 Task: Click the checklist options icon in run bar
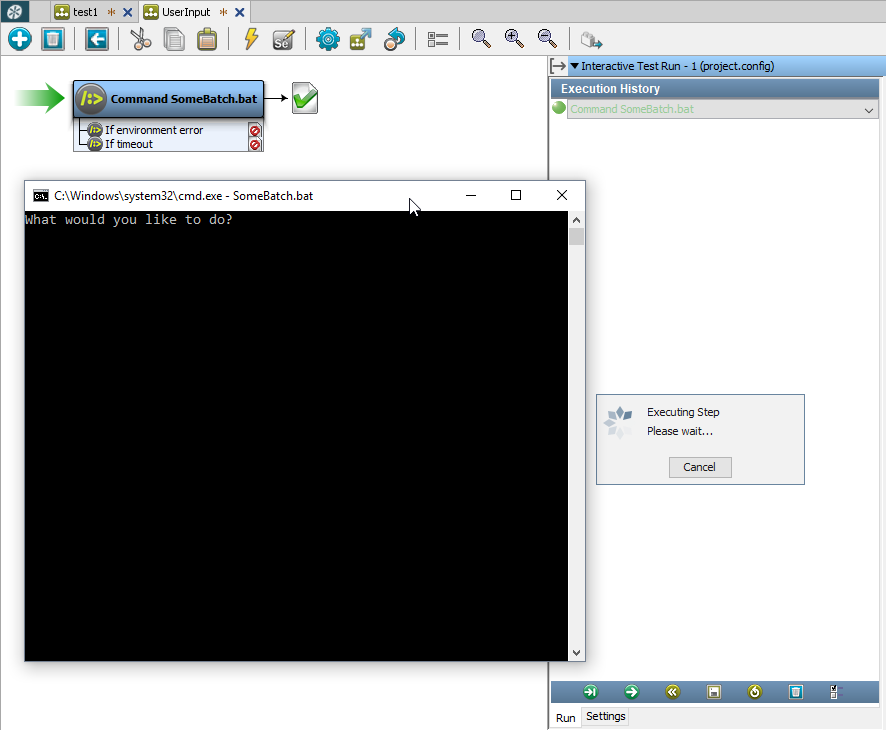tap(836, 692)
